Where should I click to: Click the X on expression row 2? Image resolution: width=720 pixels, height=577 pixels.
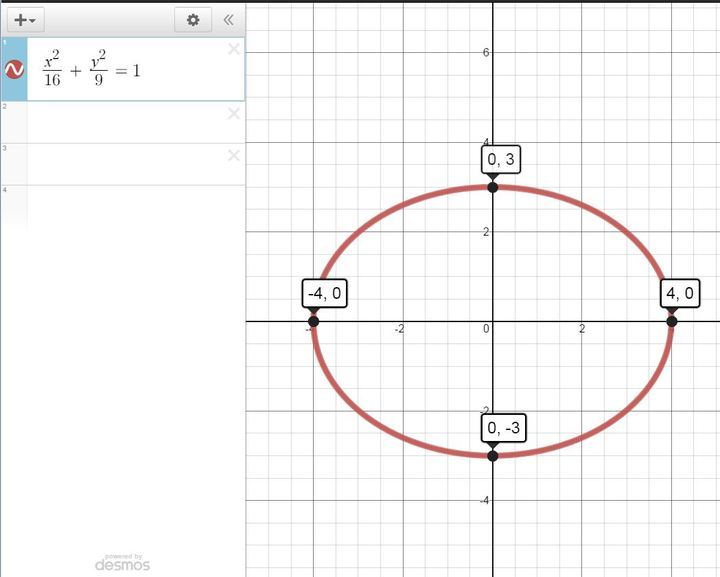pyautogui.click(x=233, y=113)
